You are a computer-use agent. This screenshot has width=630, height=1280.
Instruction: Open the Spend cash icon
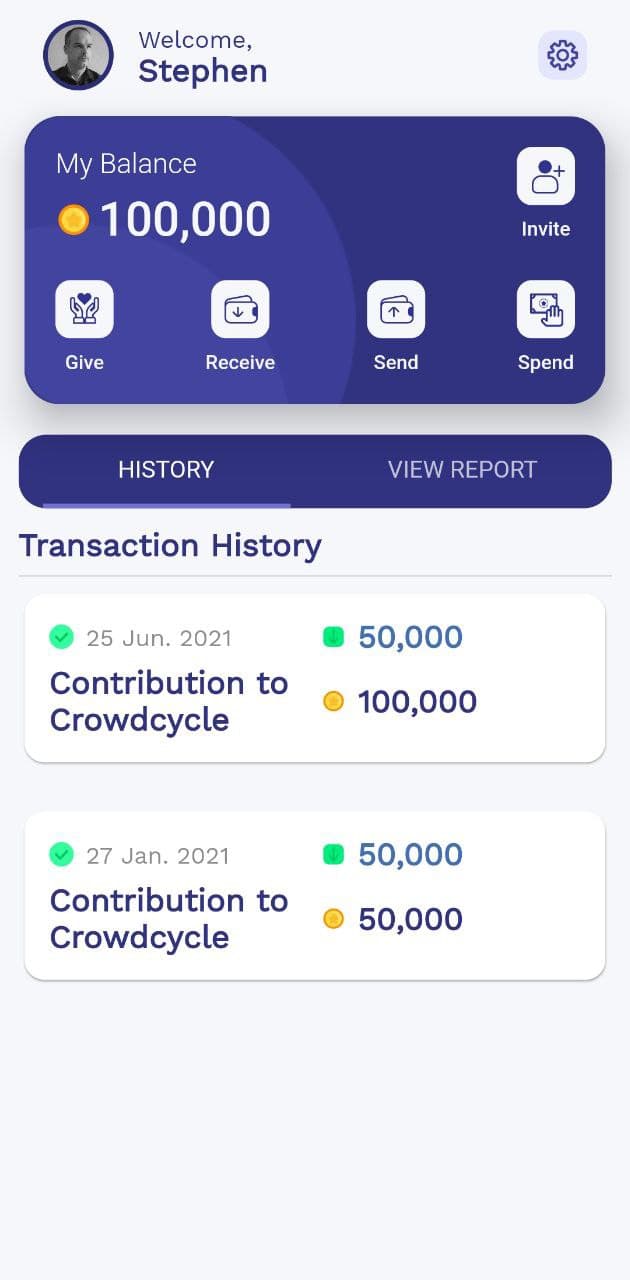(x=546, y=309)
